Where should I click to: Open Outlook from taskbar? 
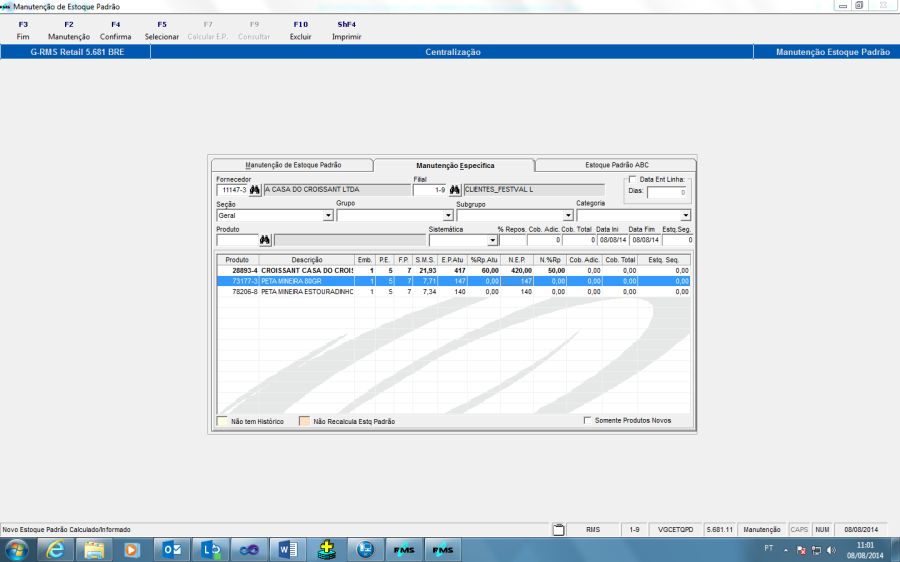point(172,550)
